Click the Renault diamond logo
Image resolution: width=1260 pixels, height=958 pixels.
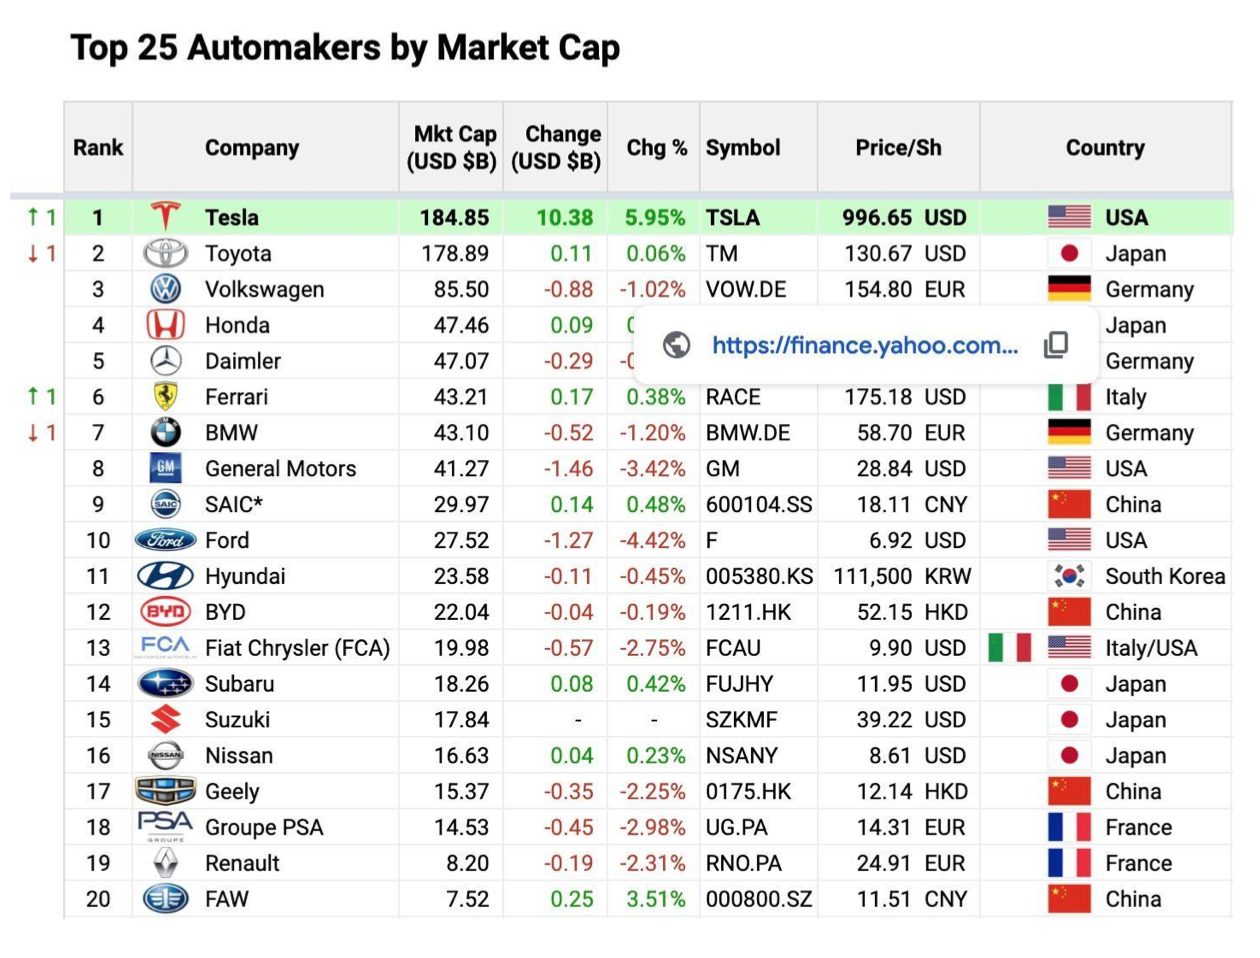tap(165, 863)
